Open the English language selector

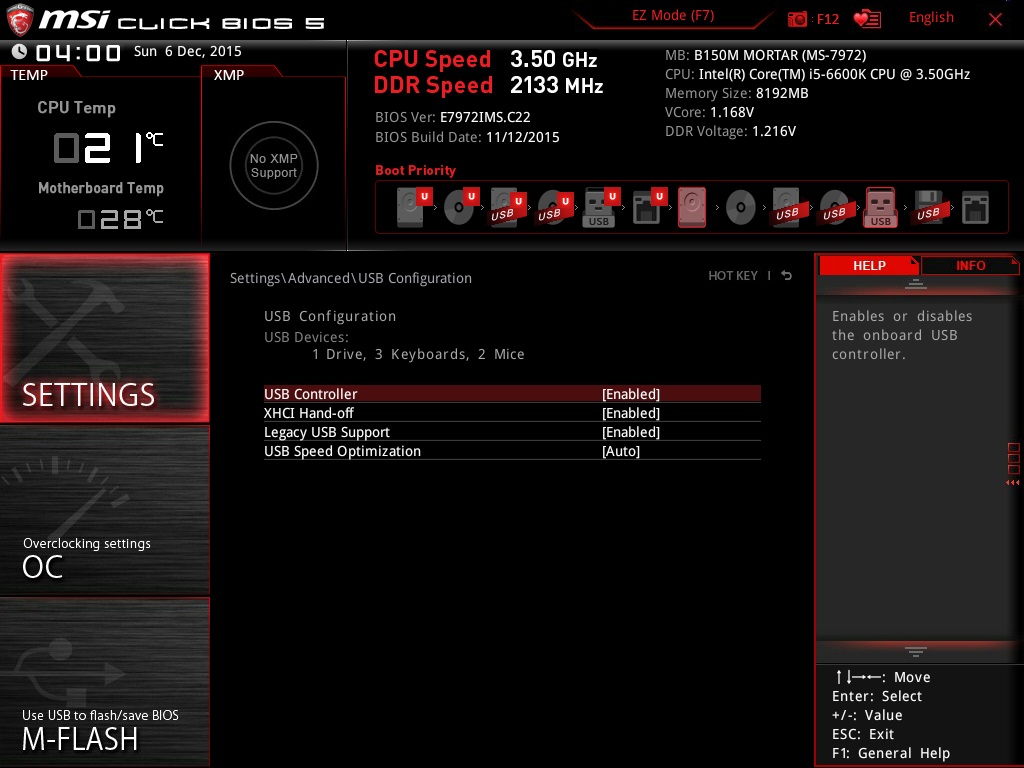(x=931, y=18)
